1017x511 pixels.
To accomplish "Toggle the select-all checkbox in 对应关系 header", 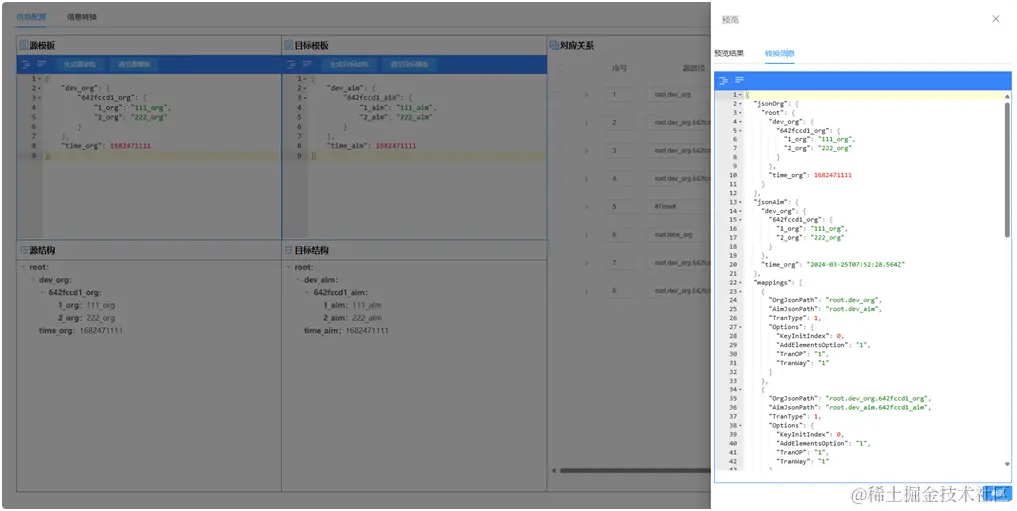I will [559, 68].
